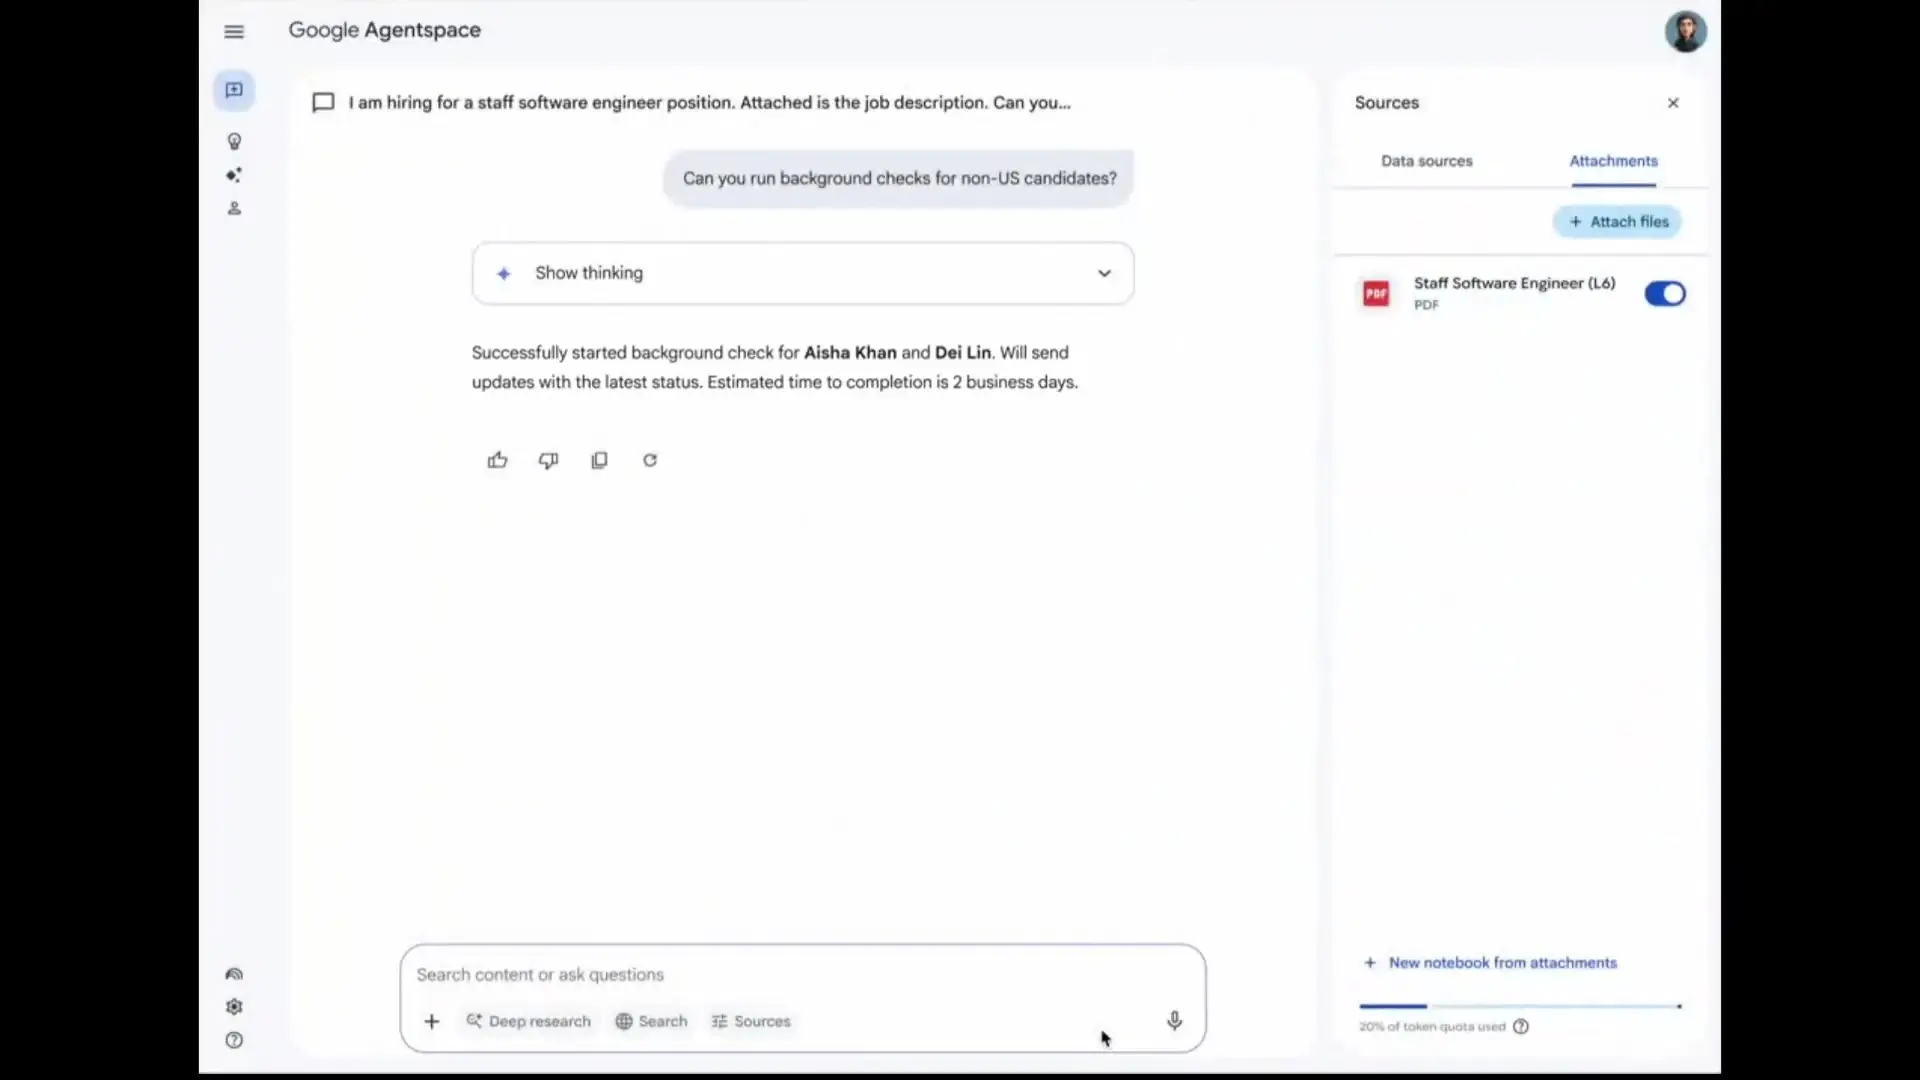Click the Staff Software Engineer (L6) file name

1514,284
